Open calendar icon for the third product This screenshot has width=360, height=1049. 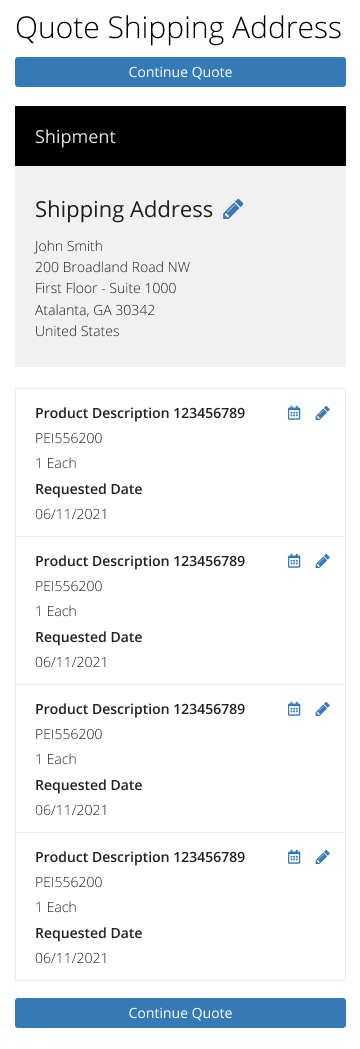[294, 709]
